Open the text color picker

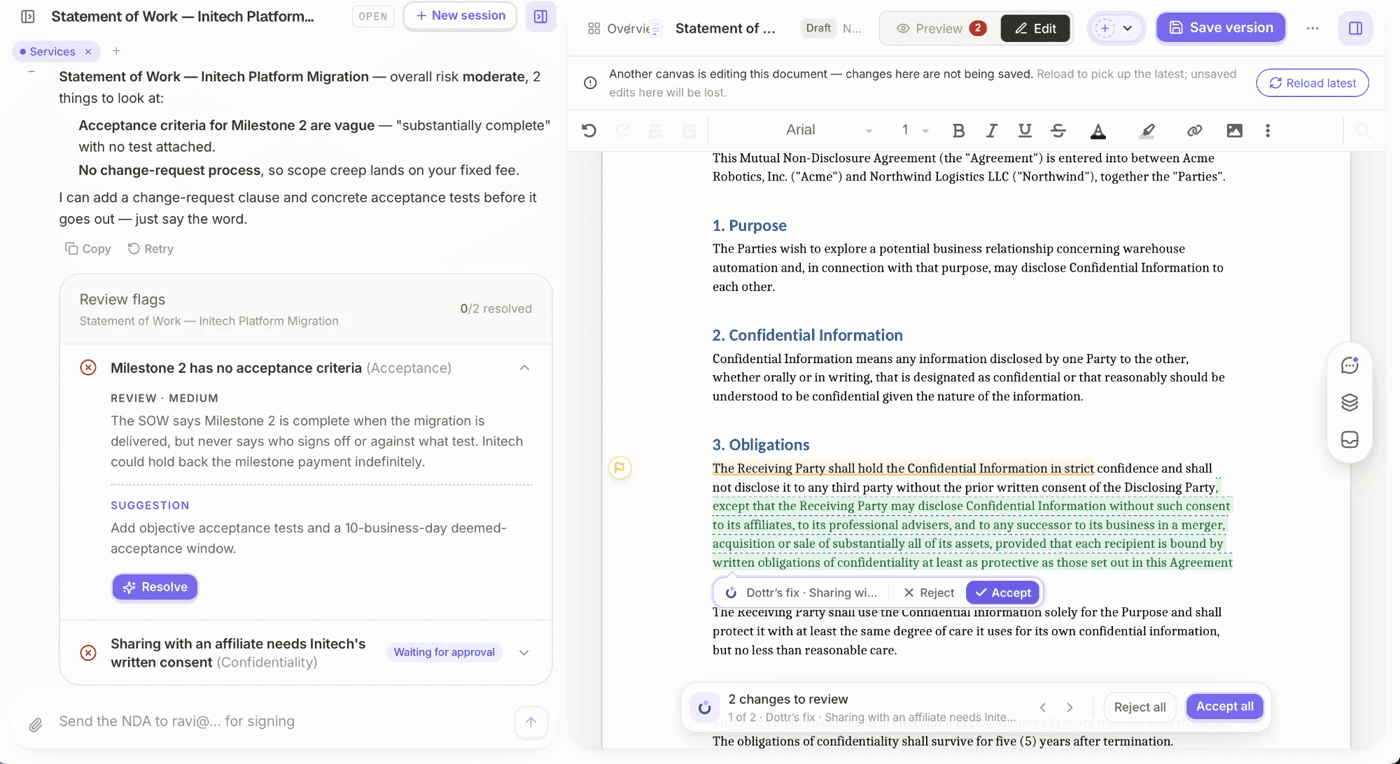coord(1098,130)
